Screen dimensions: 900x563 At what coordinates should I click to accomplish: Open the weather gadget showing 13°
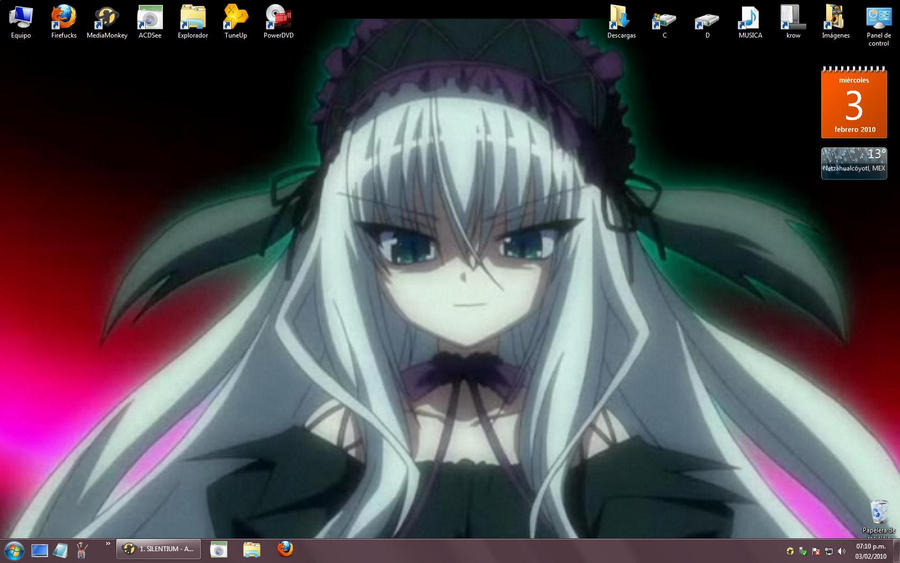coord(853,162)
